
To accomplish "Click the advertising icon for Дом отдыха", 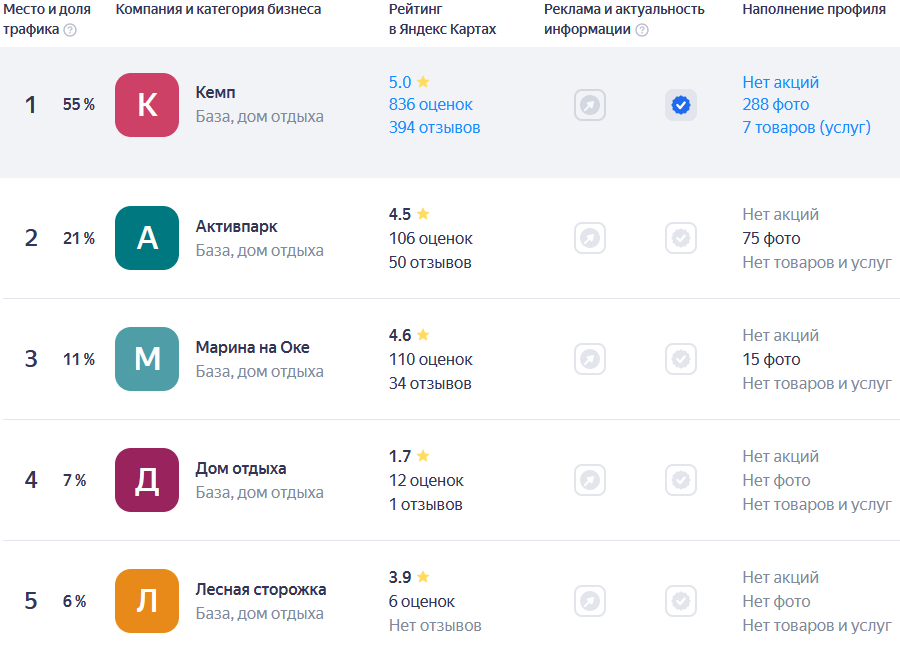I will [589, 480].
